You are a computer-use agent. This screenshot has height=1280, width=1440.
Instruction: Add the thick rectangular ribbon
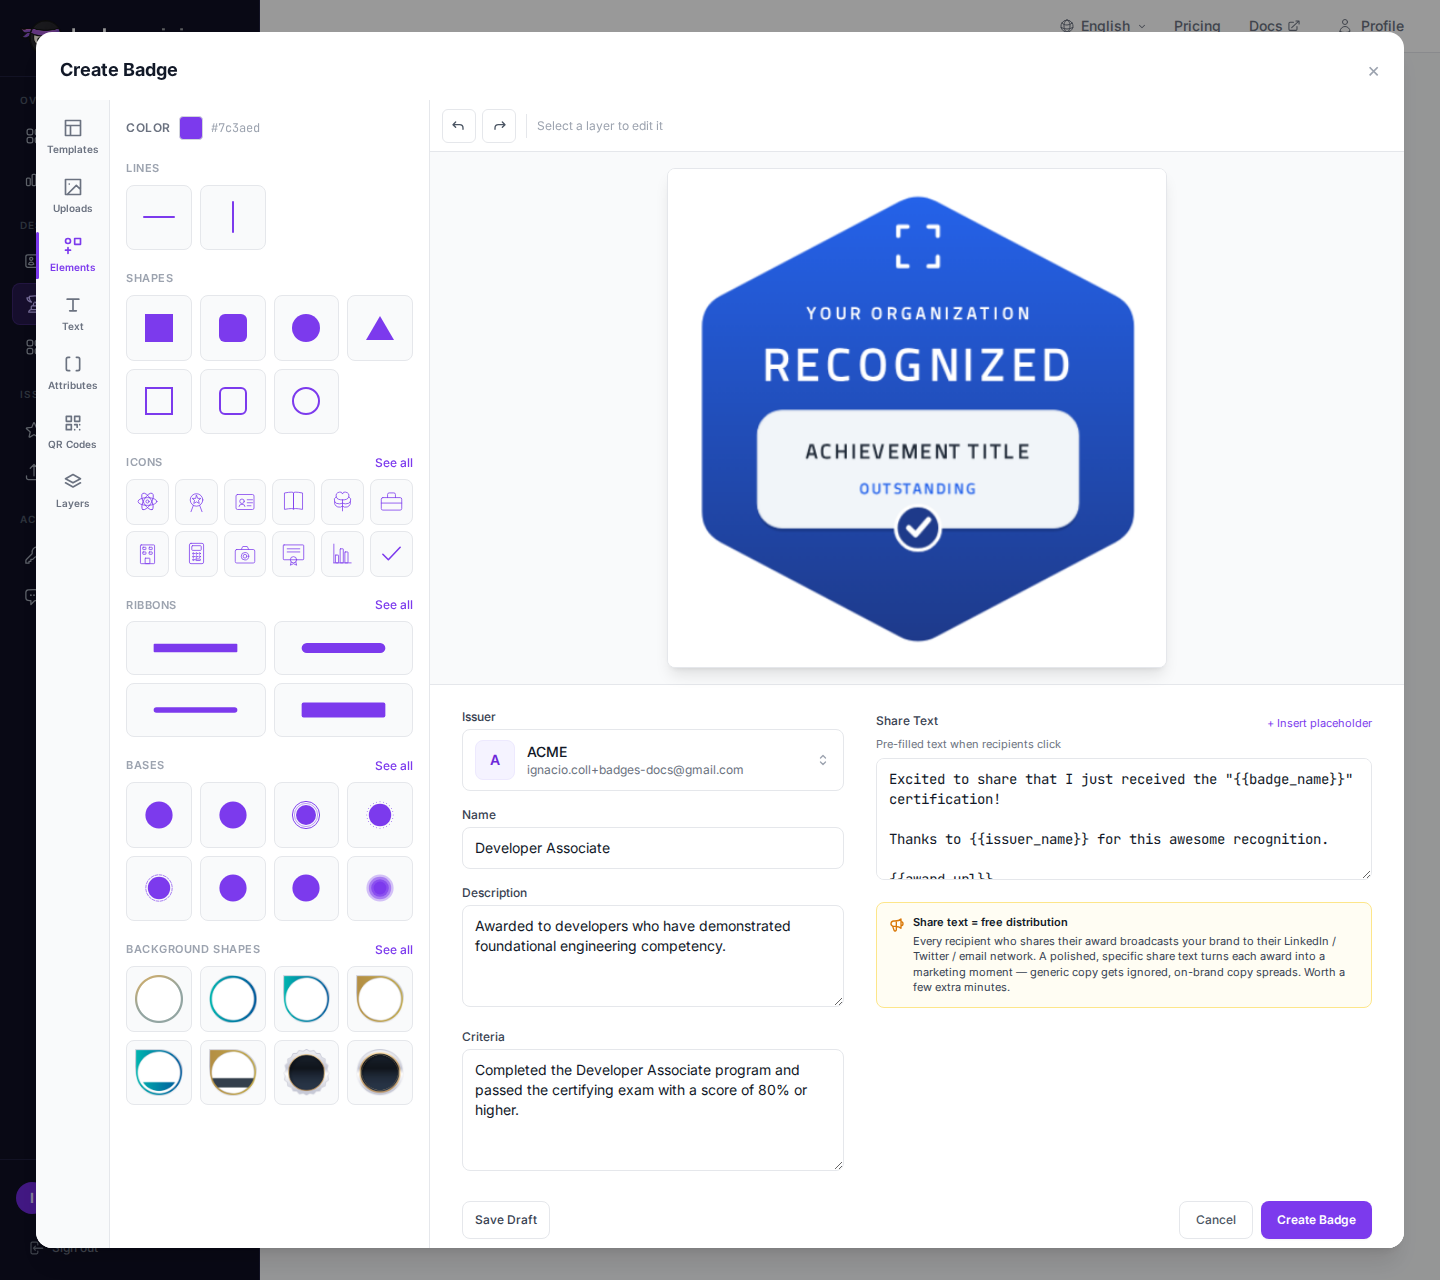[343, 710]
